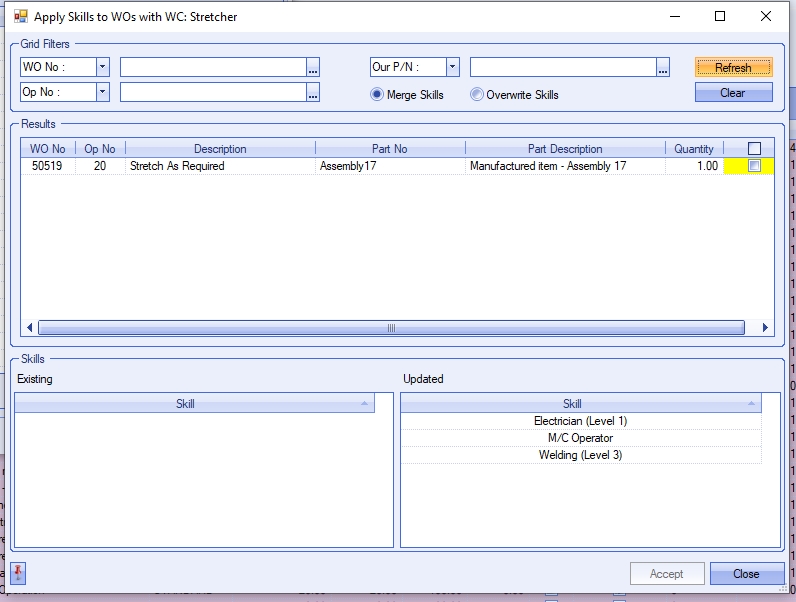The height and width of the screenshot is (602, 796).
Task: Maximize the Apply Skills window
Action: (720, 17)
